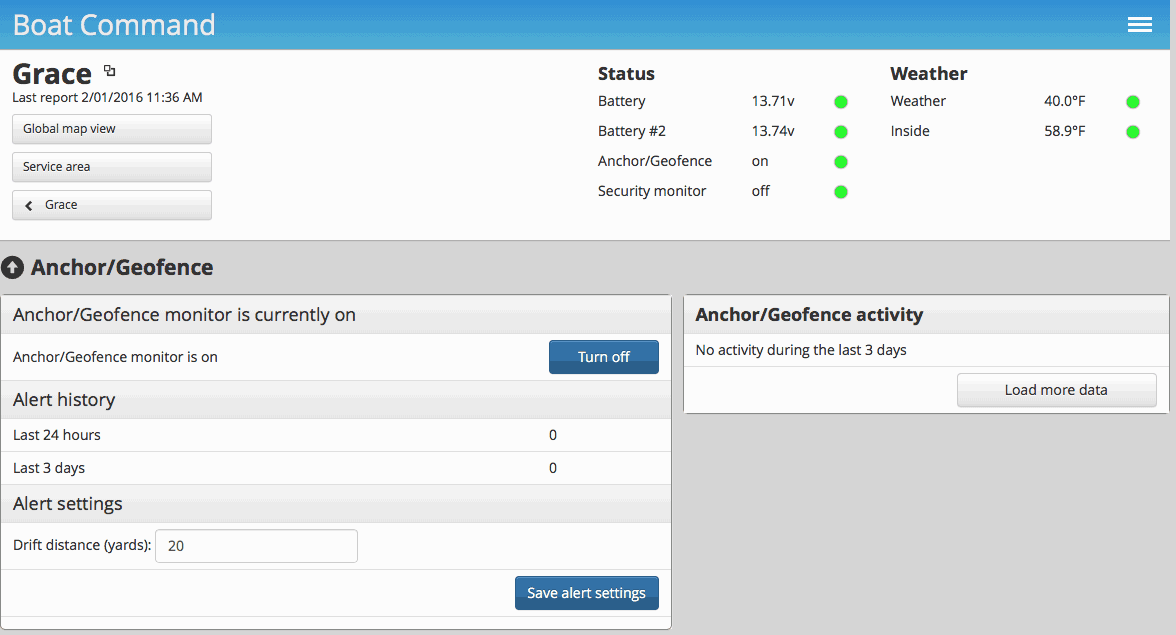Viewport: 1176px width, 635px height.
Task: Edit the Drift distance value field
Action: tap(256, 545)
